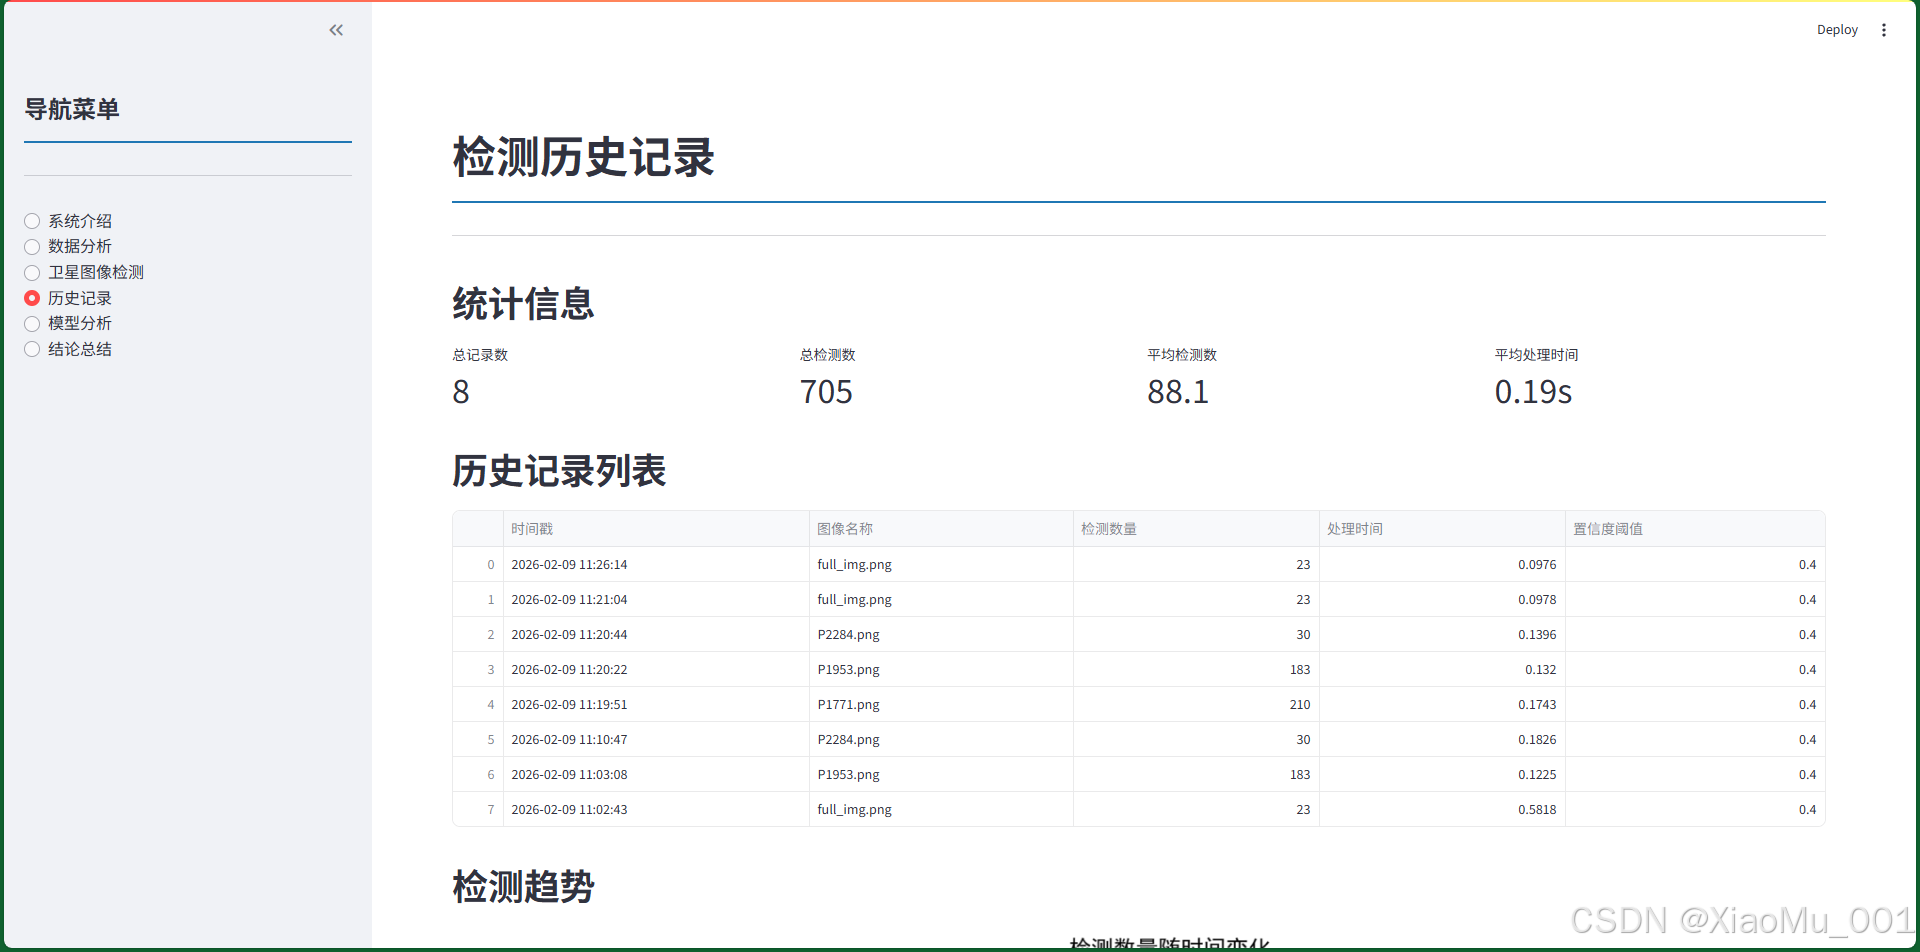Select the P2284.png cell in row 2
Screen dimensions: 1920x952
pyautogui.click(x=848, y=634)
